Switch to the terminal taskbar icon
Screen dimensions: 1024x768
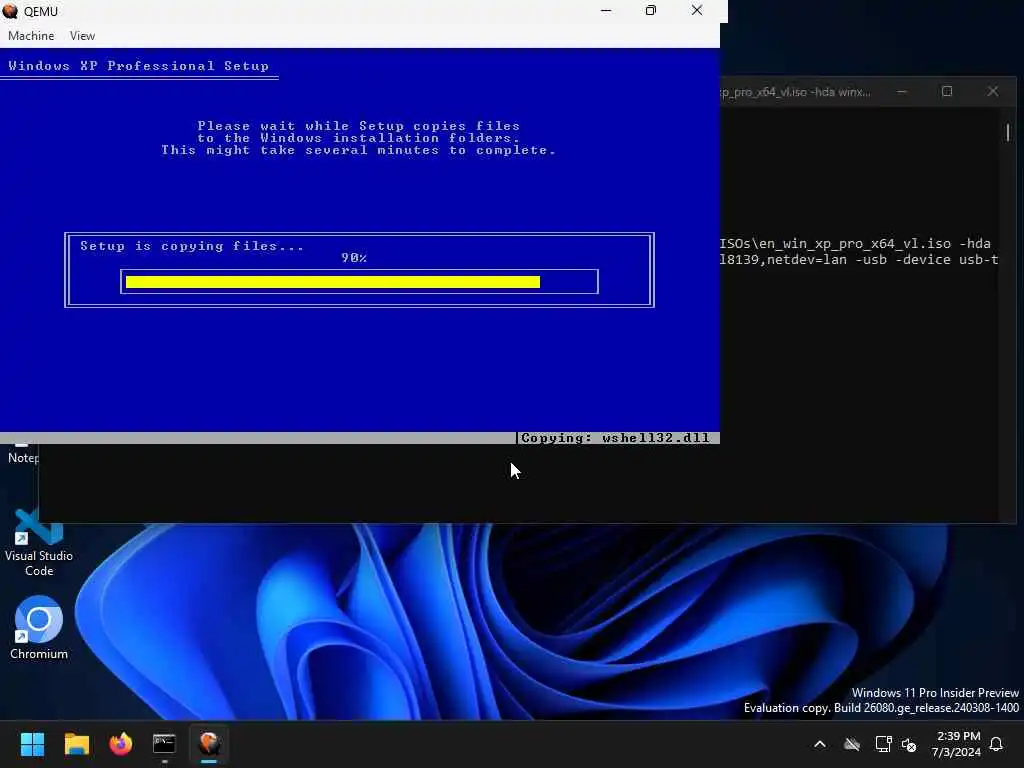coord(164,744)
